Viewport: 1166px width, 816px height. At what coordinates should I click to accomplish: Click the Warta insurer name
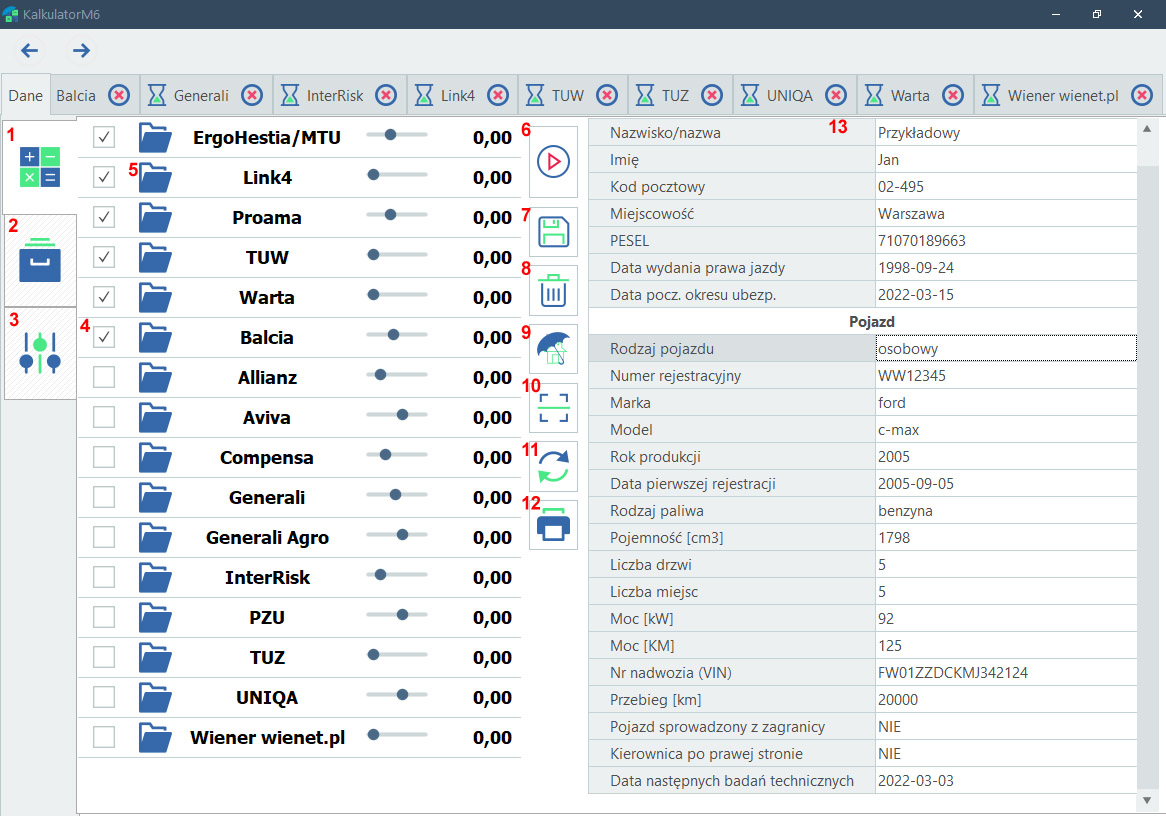click(x=267, y=298)
